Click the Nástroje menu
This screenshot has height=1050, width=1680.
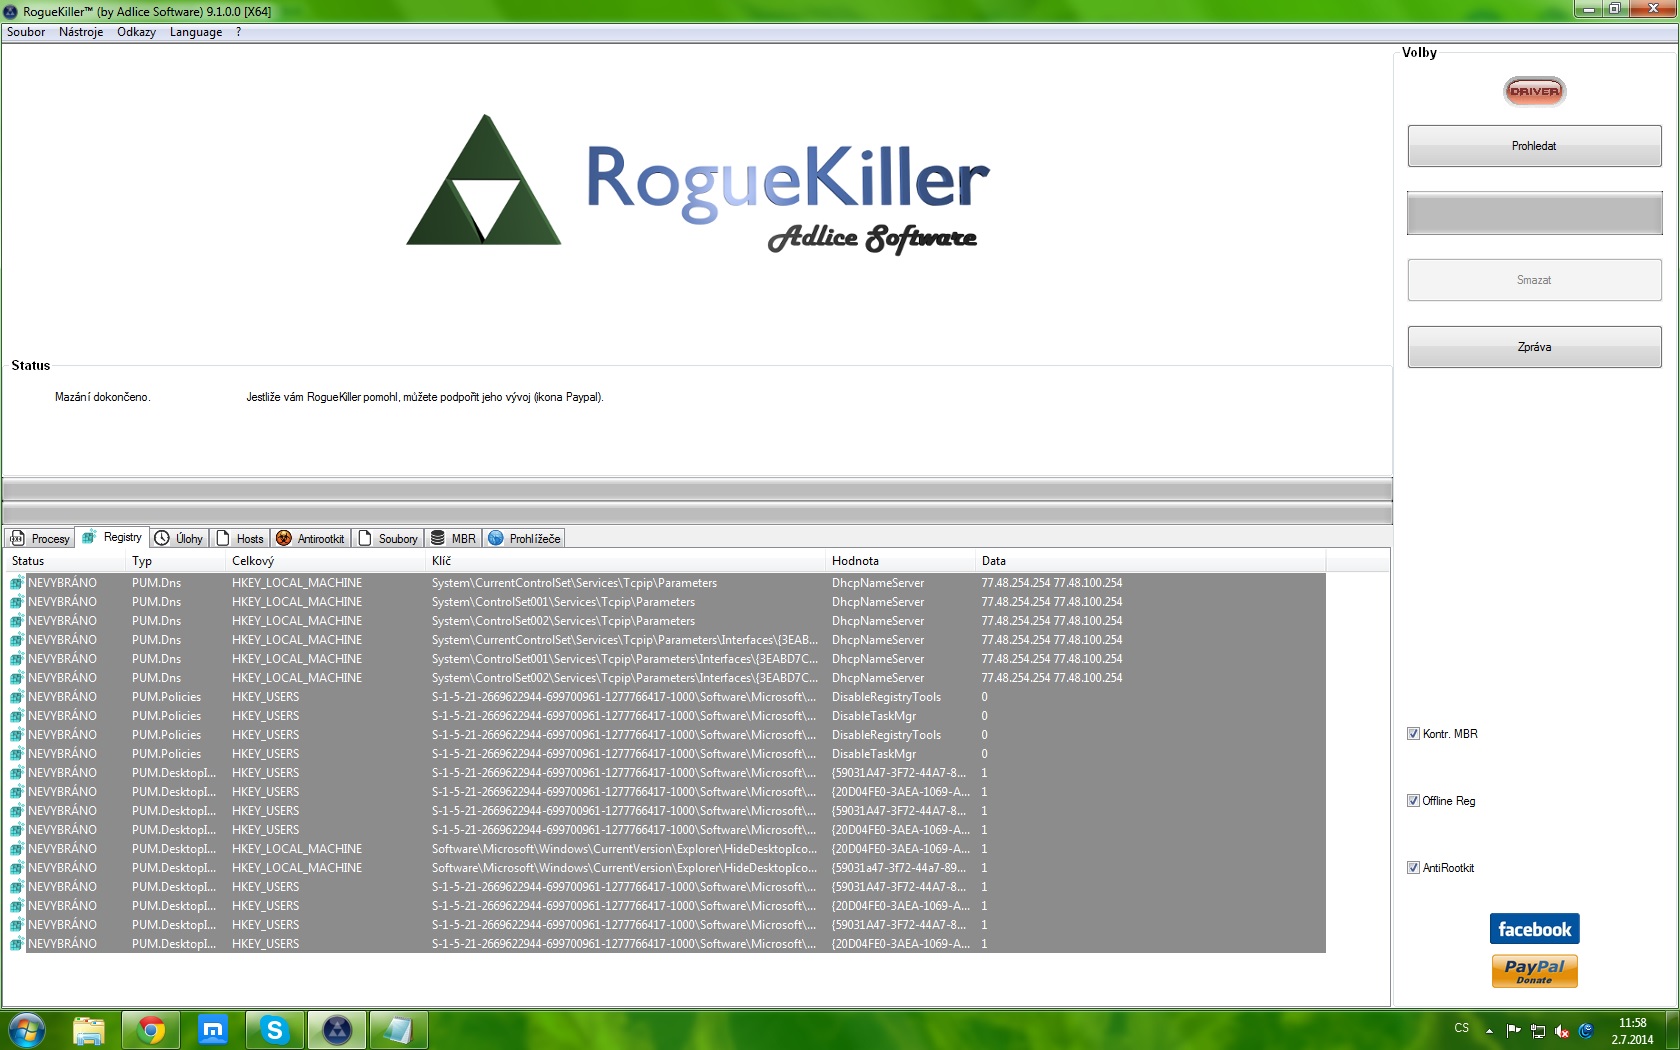click(81, 32)
